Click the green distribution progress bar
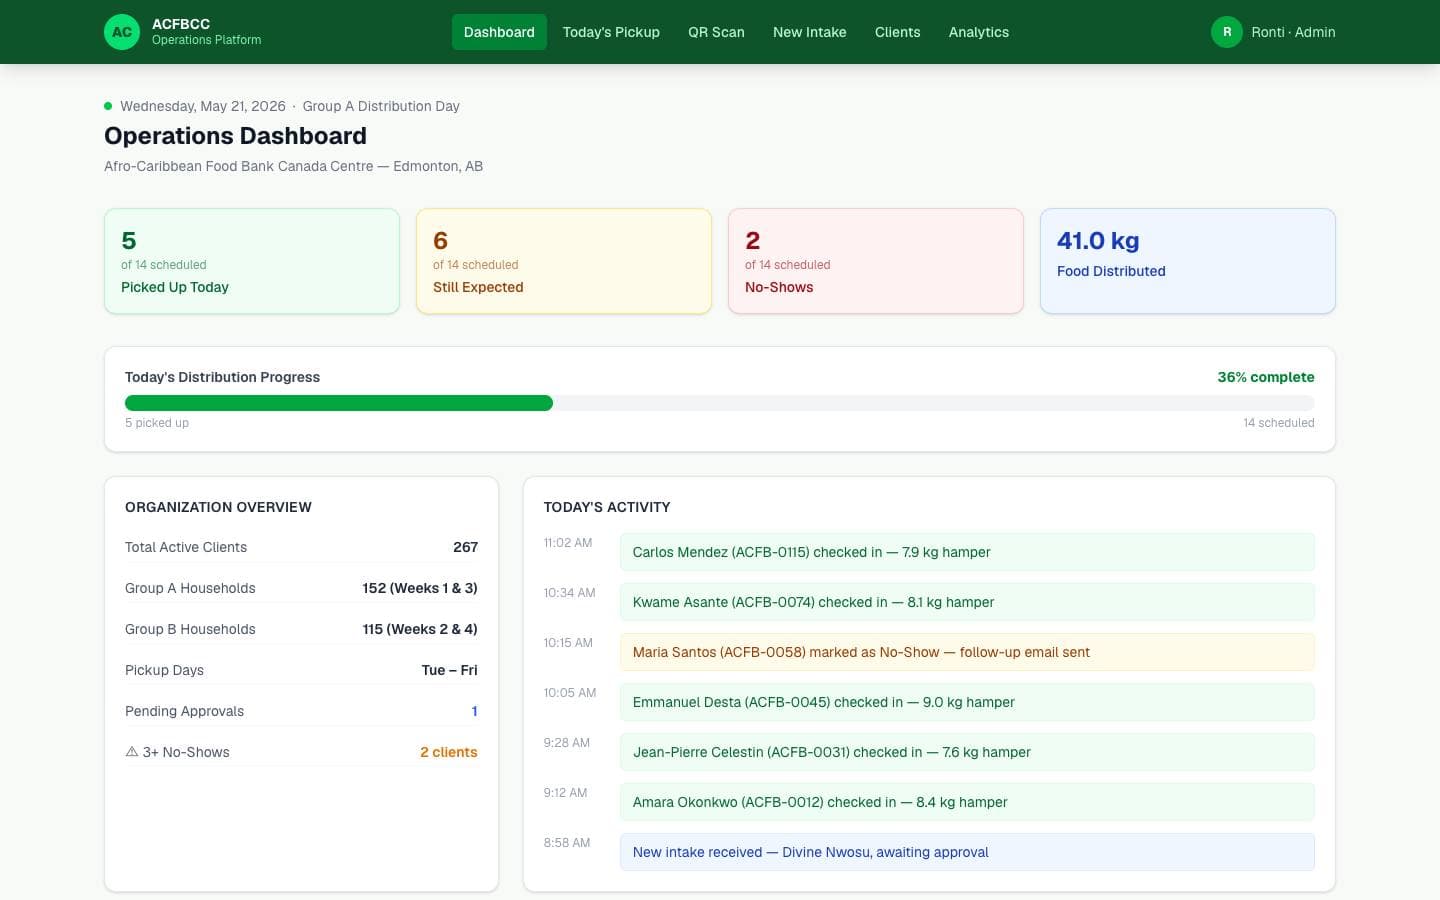The image size is (1440, 900). click(339, 403)
